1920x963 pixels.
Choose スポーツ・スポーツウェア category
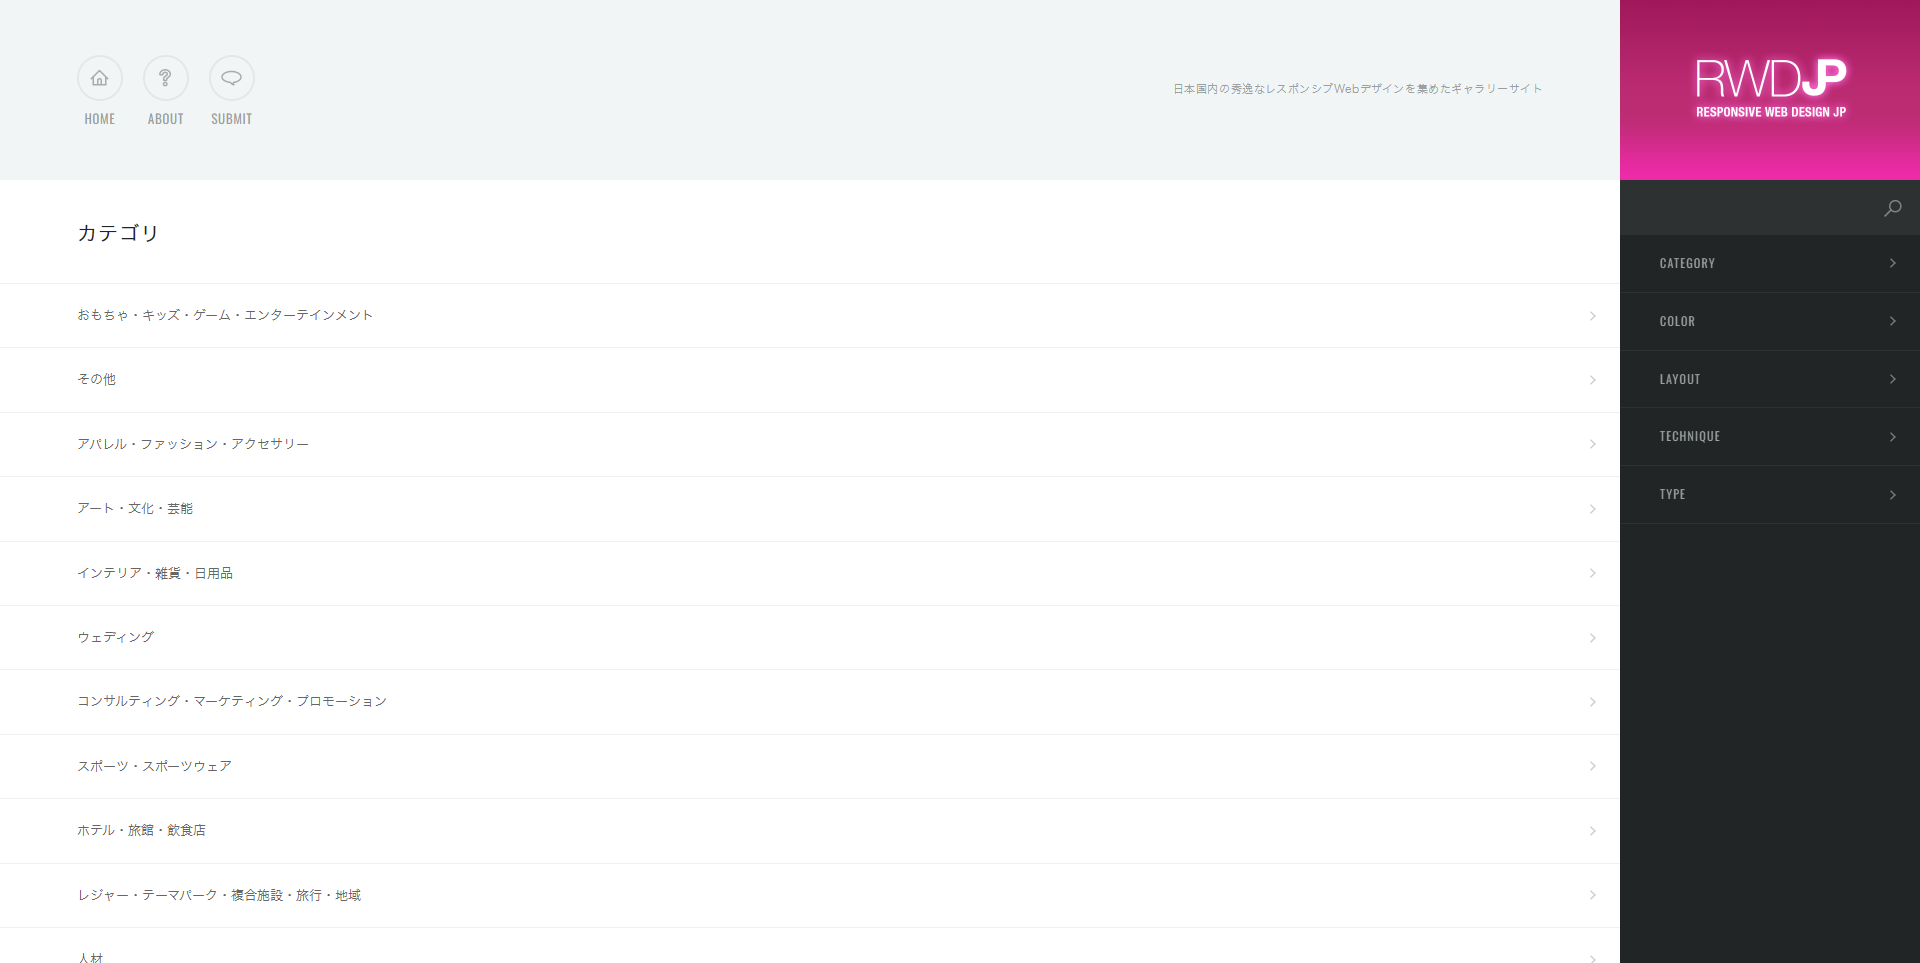pyautogui.click(x=155, y=766)
